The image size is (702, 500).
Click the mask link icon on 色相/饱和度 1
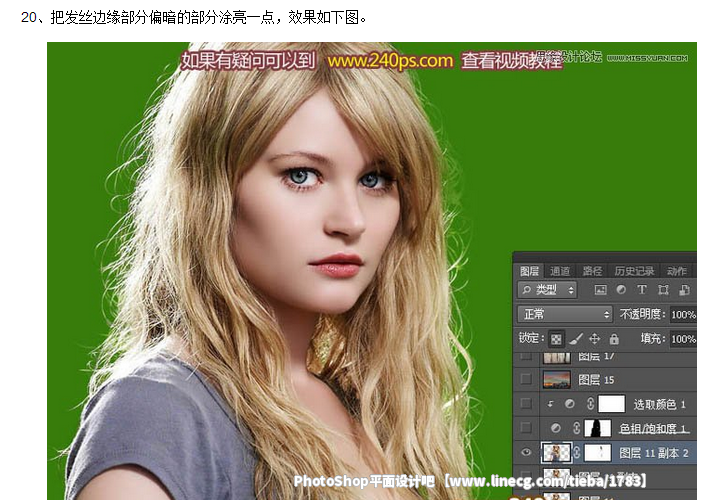[577, 428]
